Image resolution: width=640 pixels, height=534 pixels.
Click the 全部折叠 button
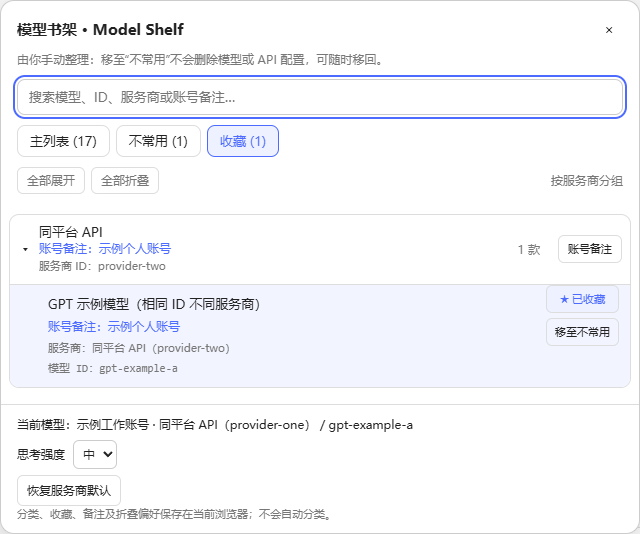coord(125,180)
